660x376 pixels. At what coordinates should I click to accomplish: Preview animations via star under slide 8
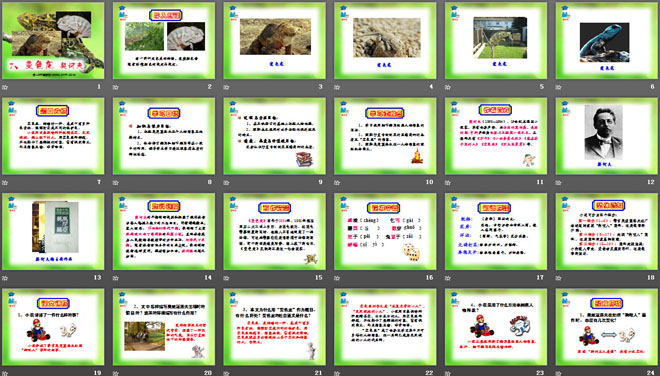(116, 183)
